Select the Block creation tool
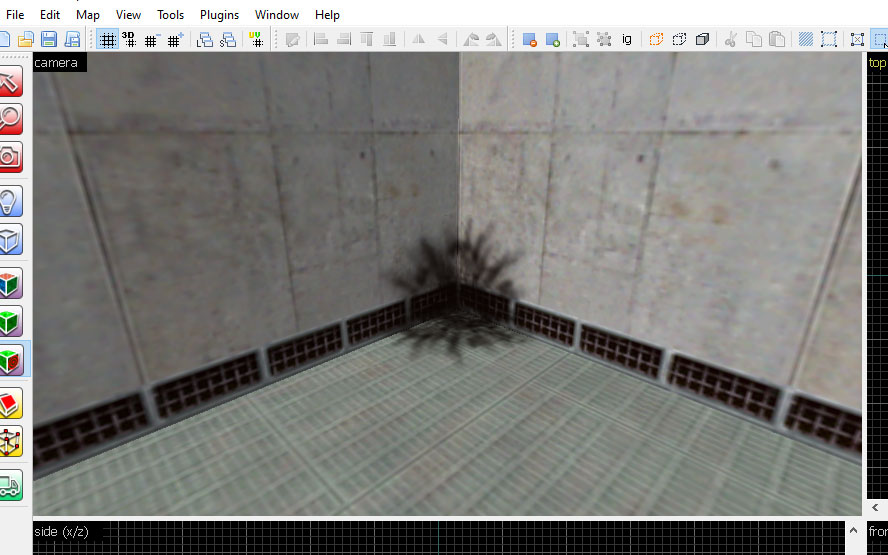Screen dimensions: 888x555 10,240
